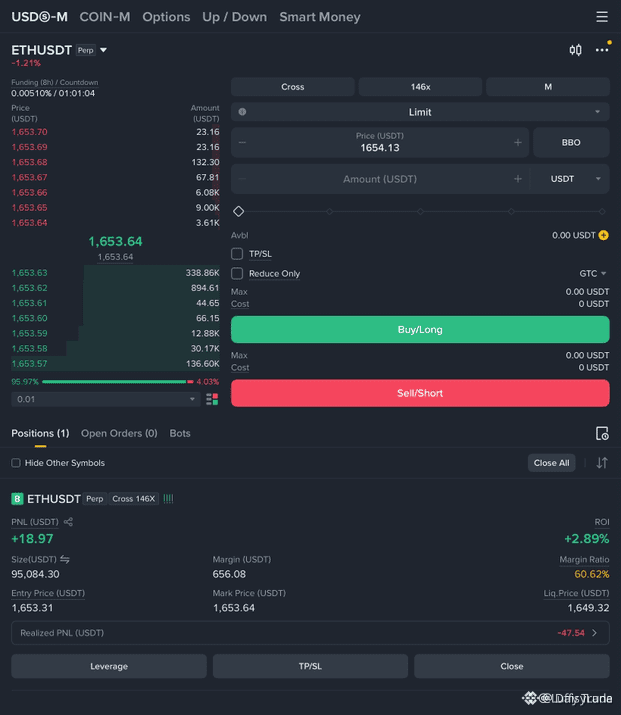The width and height of the screenshot is (621, 715).
Task: Select the Open Orders (0) tab
Action: [119, 433]
